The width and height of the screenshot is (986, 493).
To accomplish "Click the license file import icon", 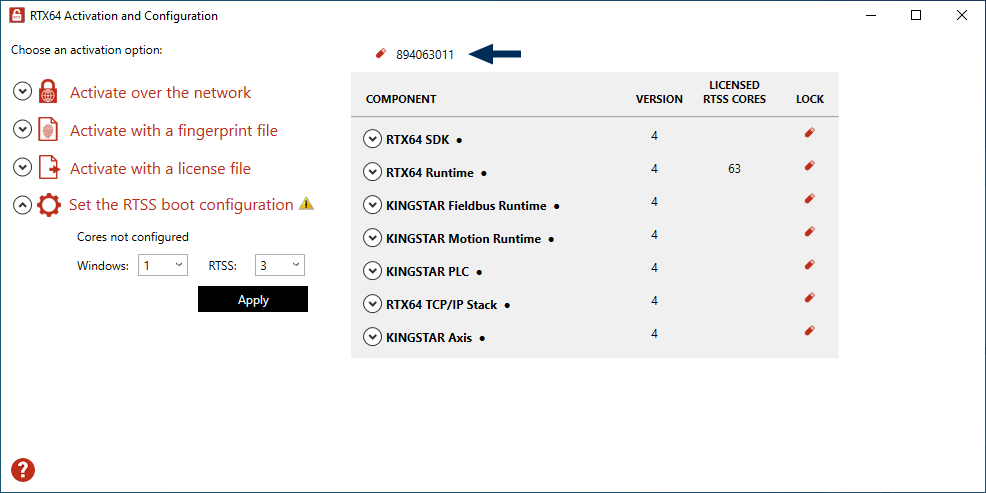I will [x=48, y=168].
